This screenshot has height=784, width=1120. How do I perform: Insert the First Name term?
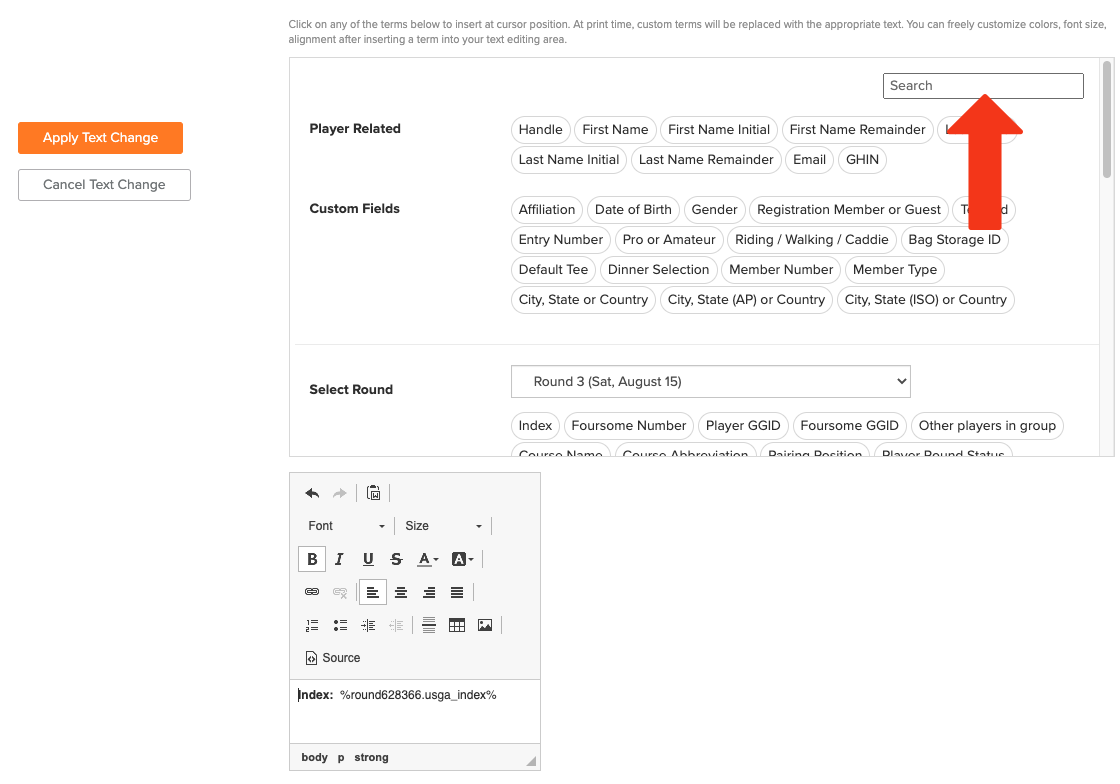(x=615, y=130)
